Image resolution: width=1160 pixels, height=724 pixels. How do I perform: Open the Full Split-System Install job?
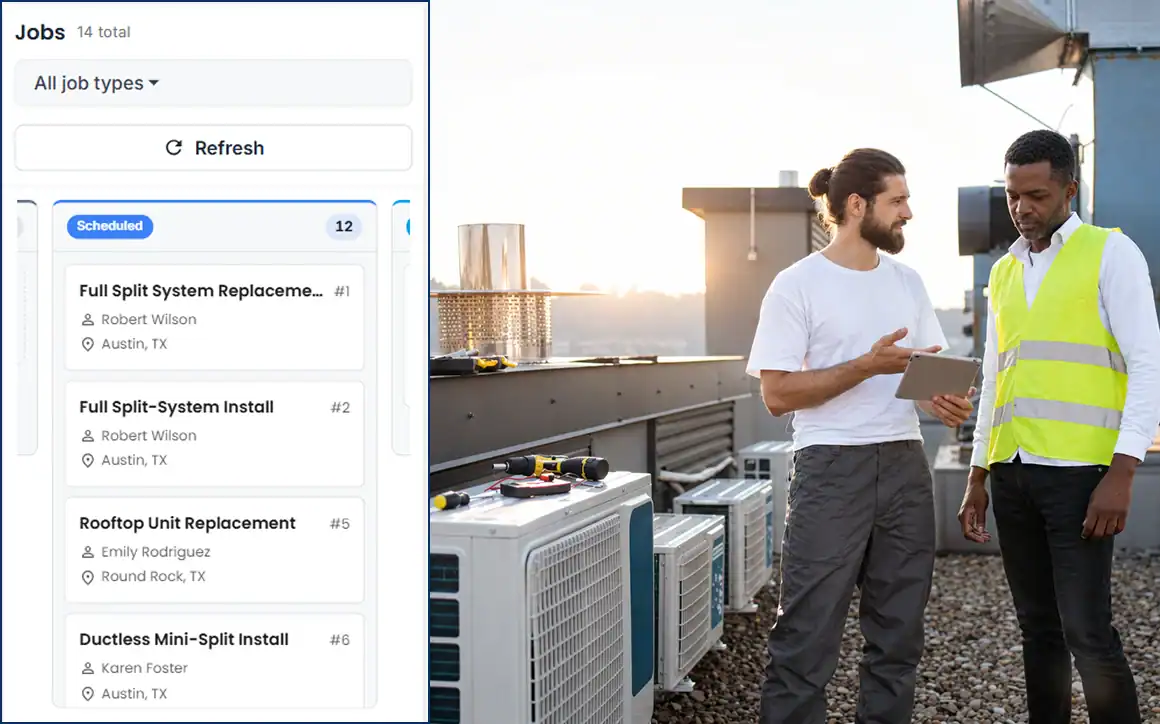pos(215,433)
